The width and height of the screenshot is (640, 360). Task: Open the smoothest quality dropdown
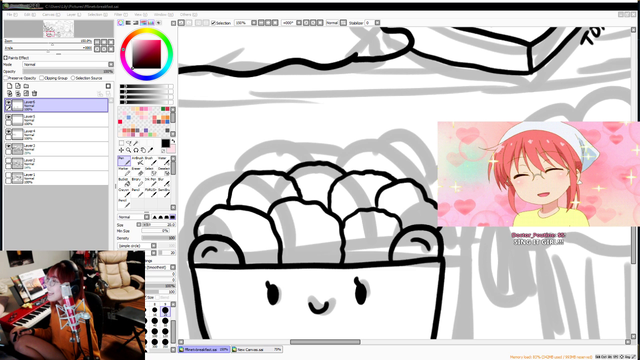pos(173,267)
